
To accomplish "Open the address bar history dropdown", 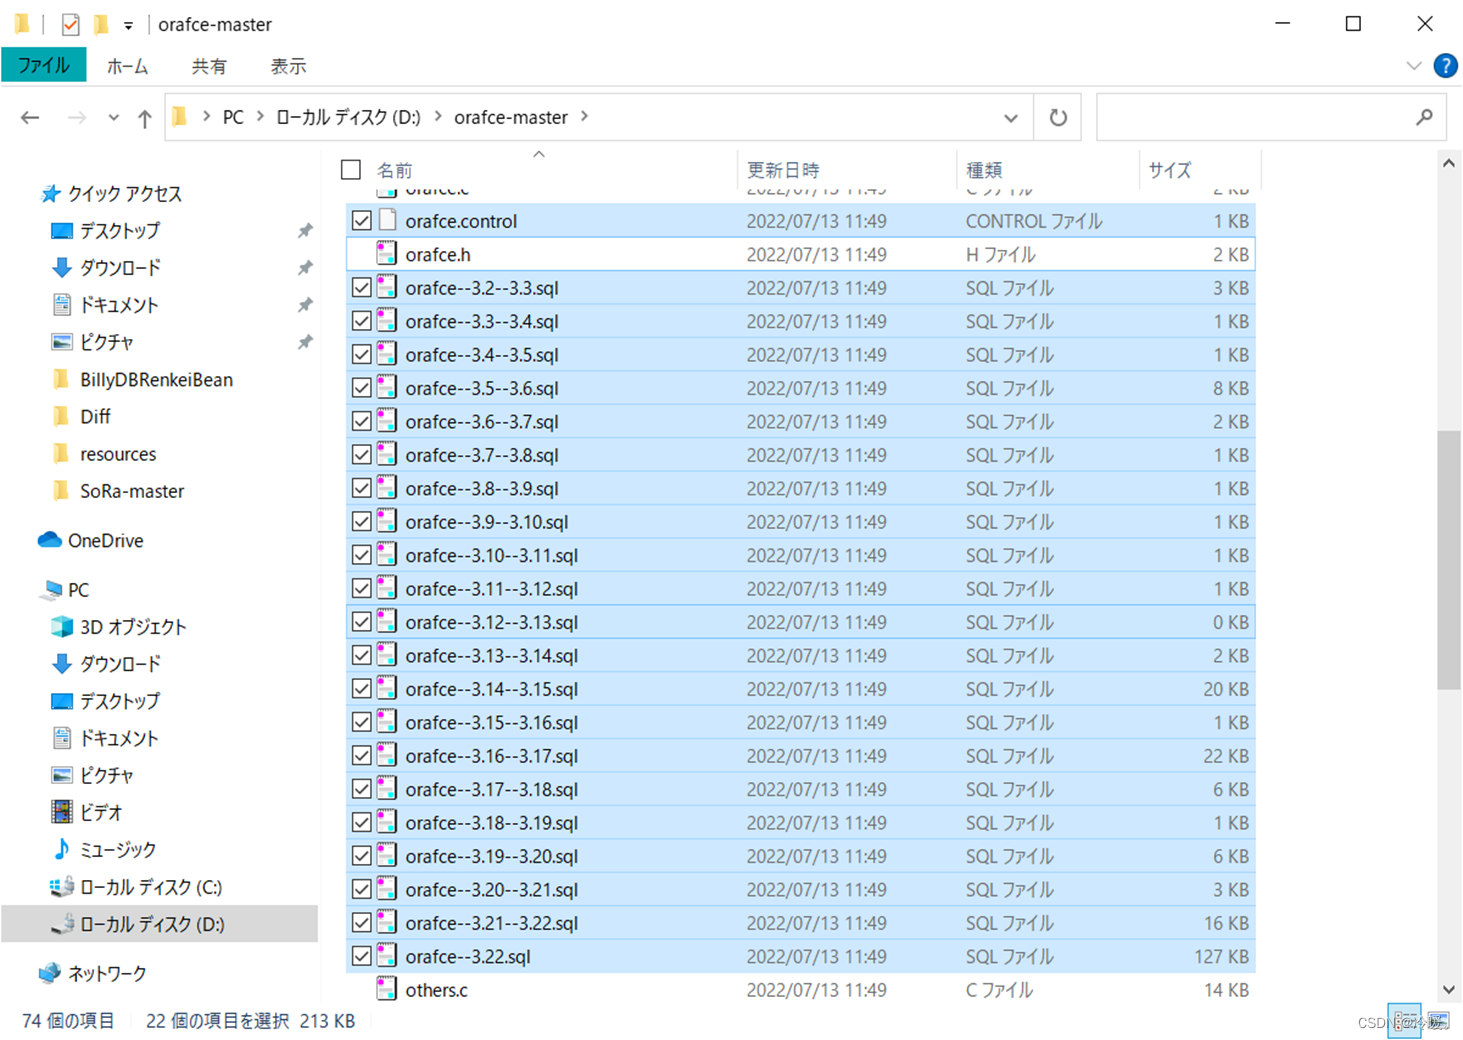I will (1011, 118).
